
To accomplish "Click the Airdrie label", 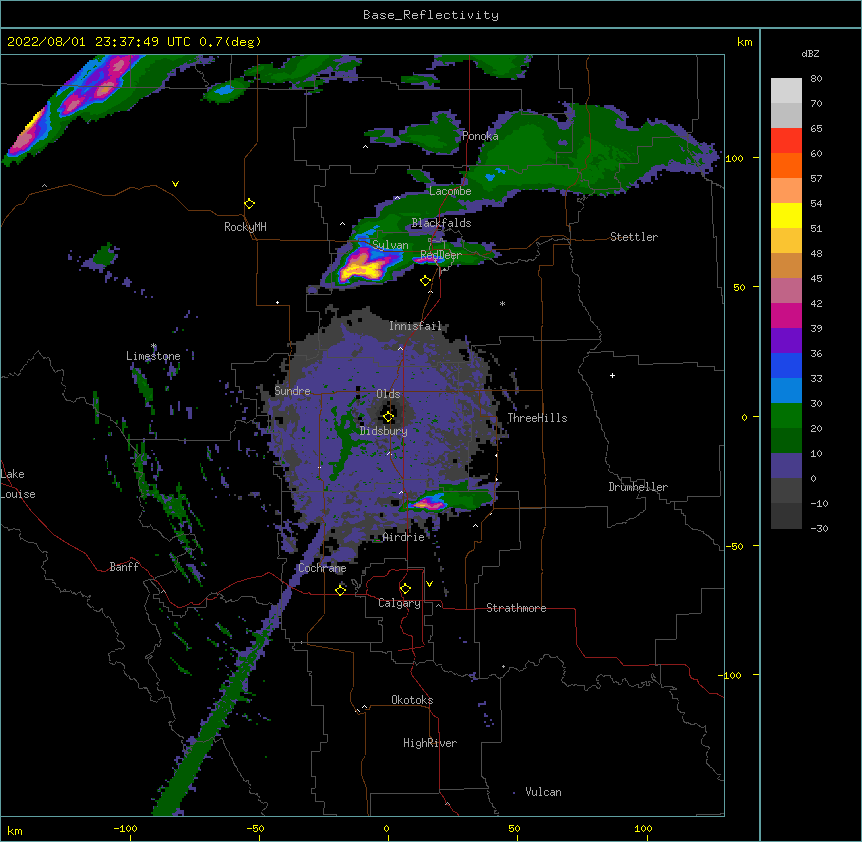I will [404, 537].
